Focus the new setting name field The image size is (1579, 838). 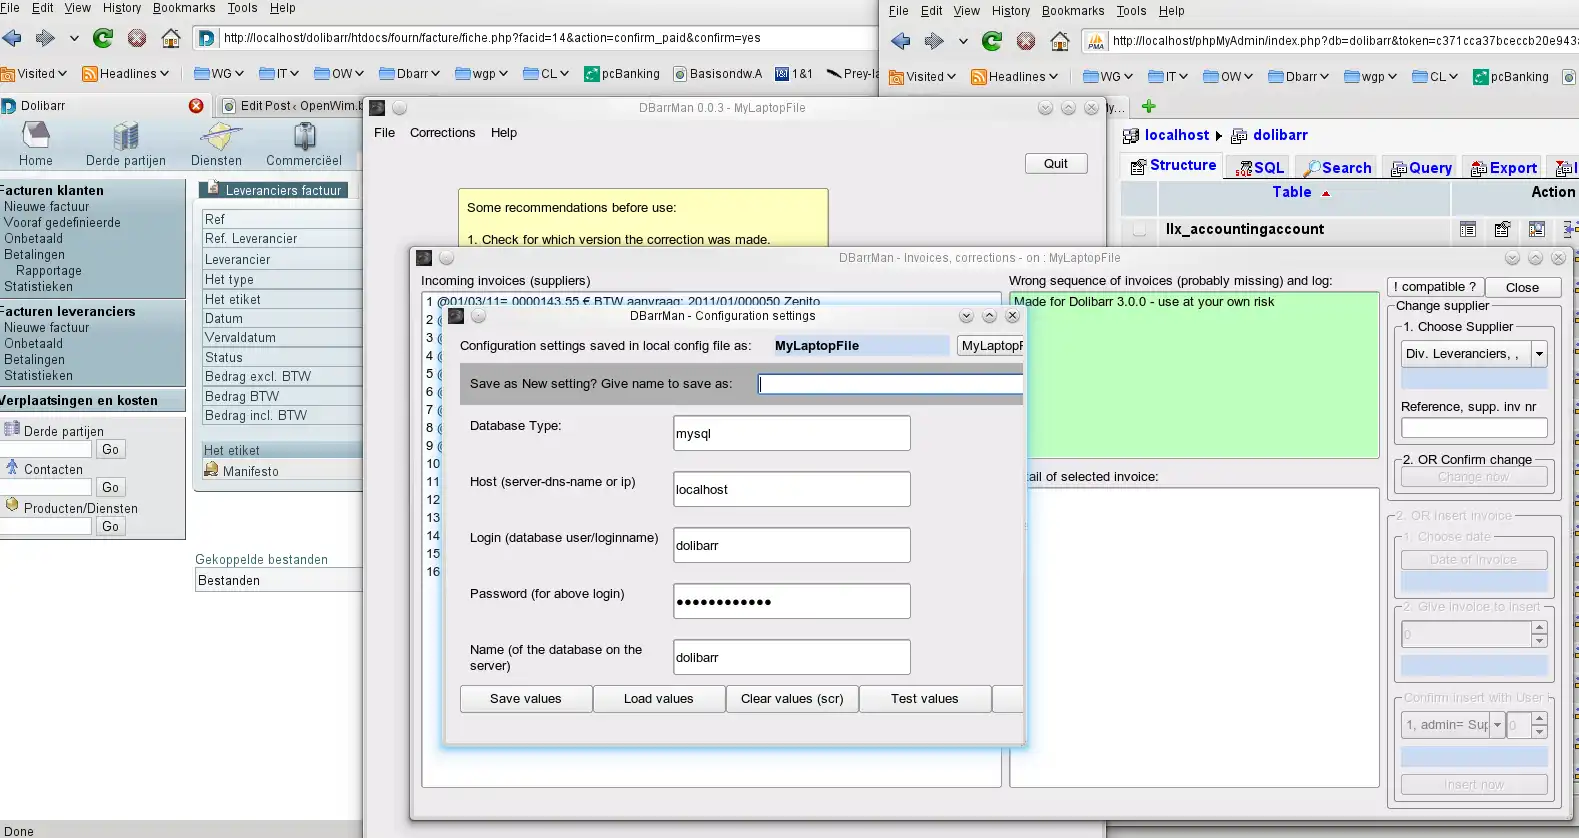[x=890, y=384]
